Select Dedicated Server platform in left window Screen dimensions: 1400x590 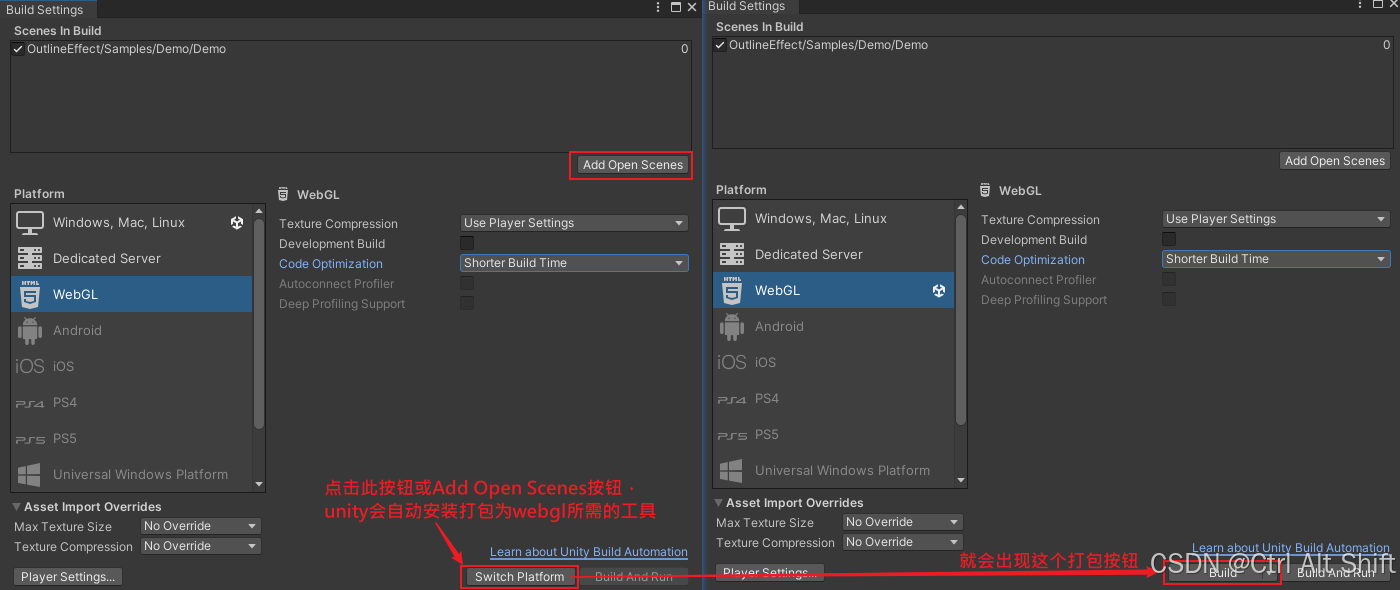click(x=132, y=259)
